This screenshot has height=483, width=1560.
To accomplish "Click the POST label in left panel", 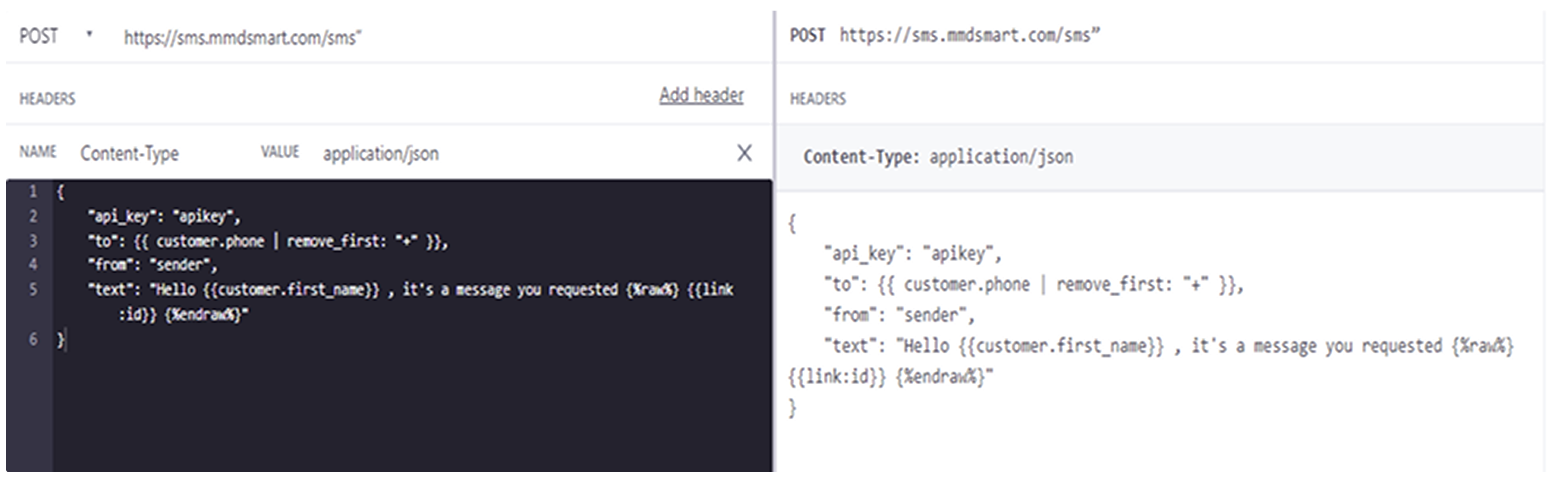I will [x=38, y=36].
